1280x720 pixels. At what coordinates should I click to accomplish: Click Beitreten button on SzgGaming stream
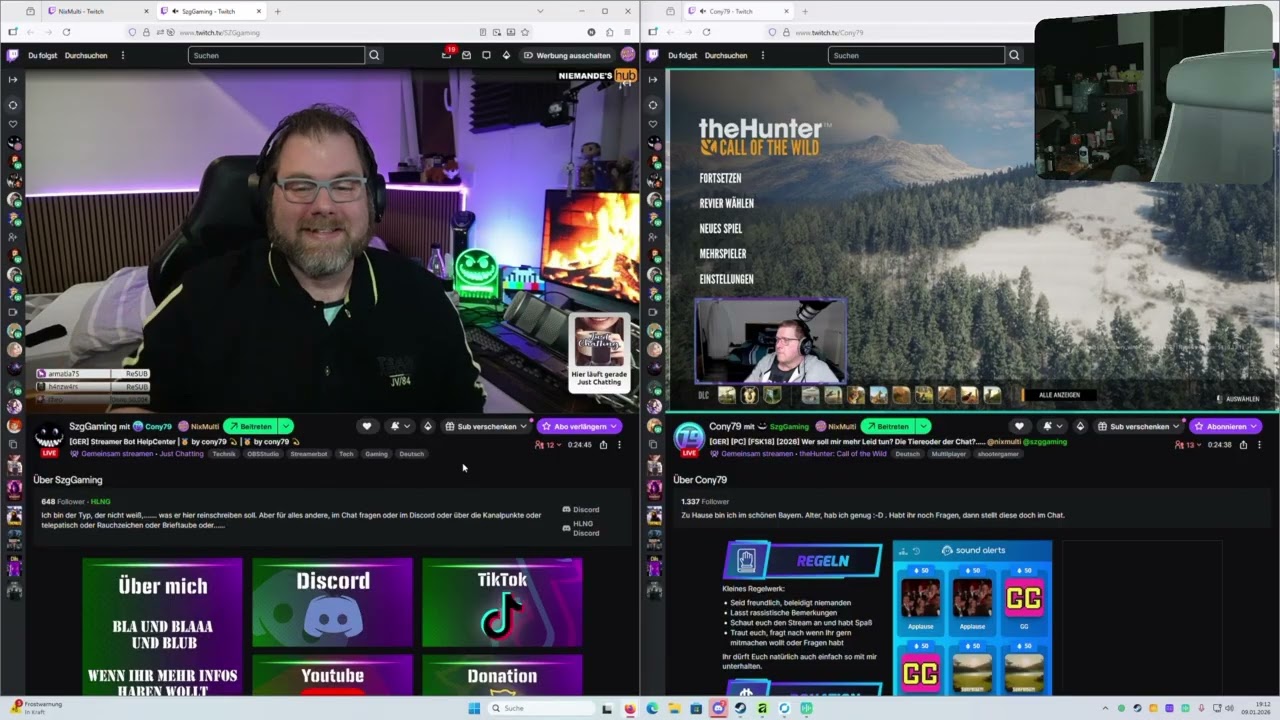pyautogui.click(x=250, y=426)
